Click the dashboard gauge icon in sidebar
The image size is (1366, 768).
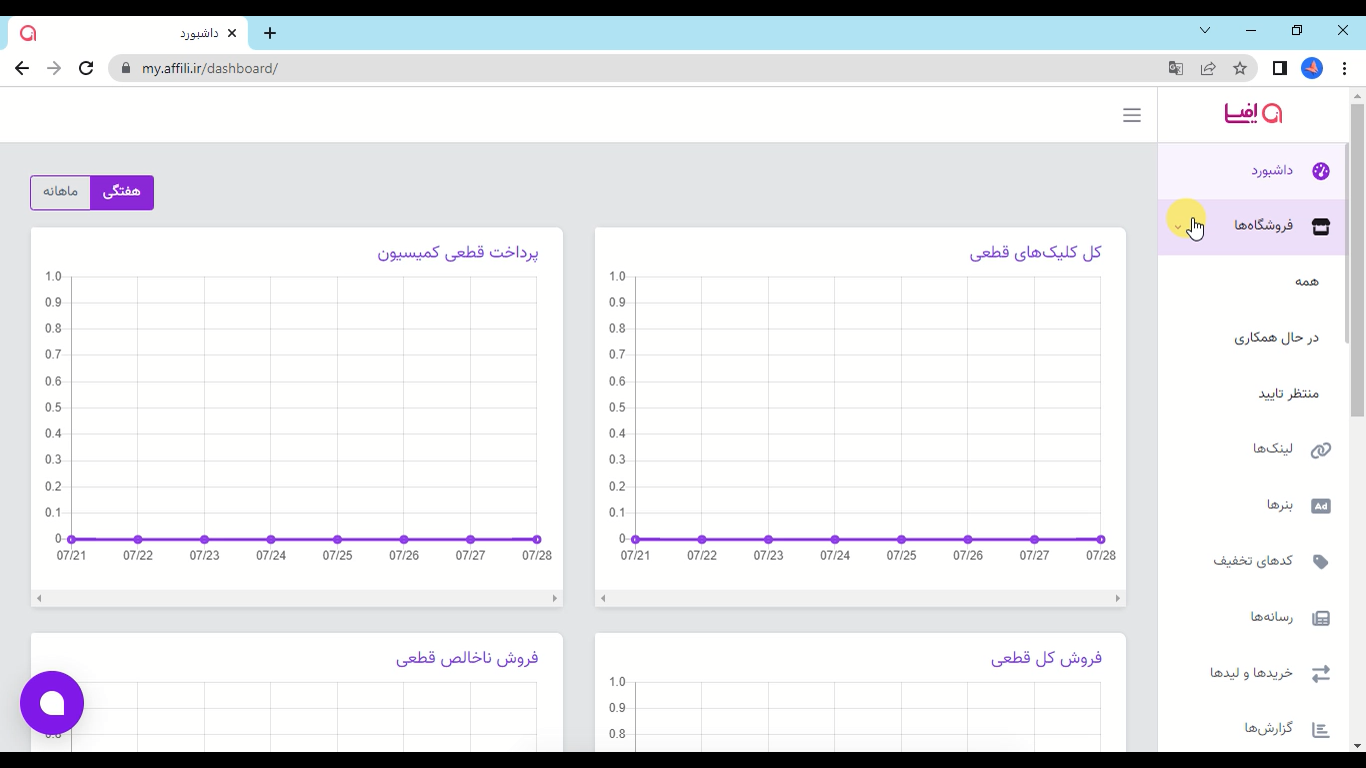(x=1320, y=171)
